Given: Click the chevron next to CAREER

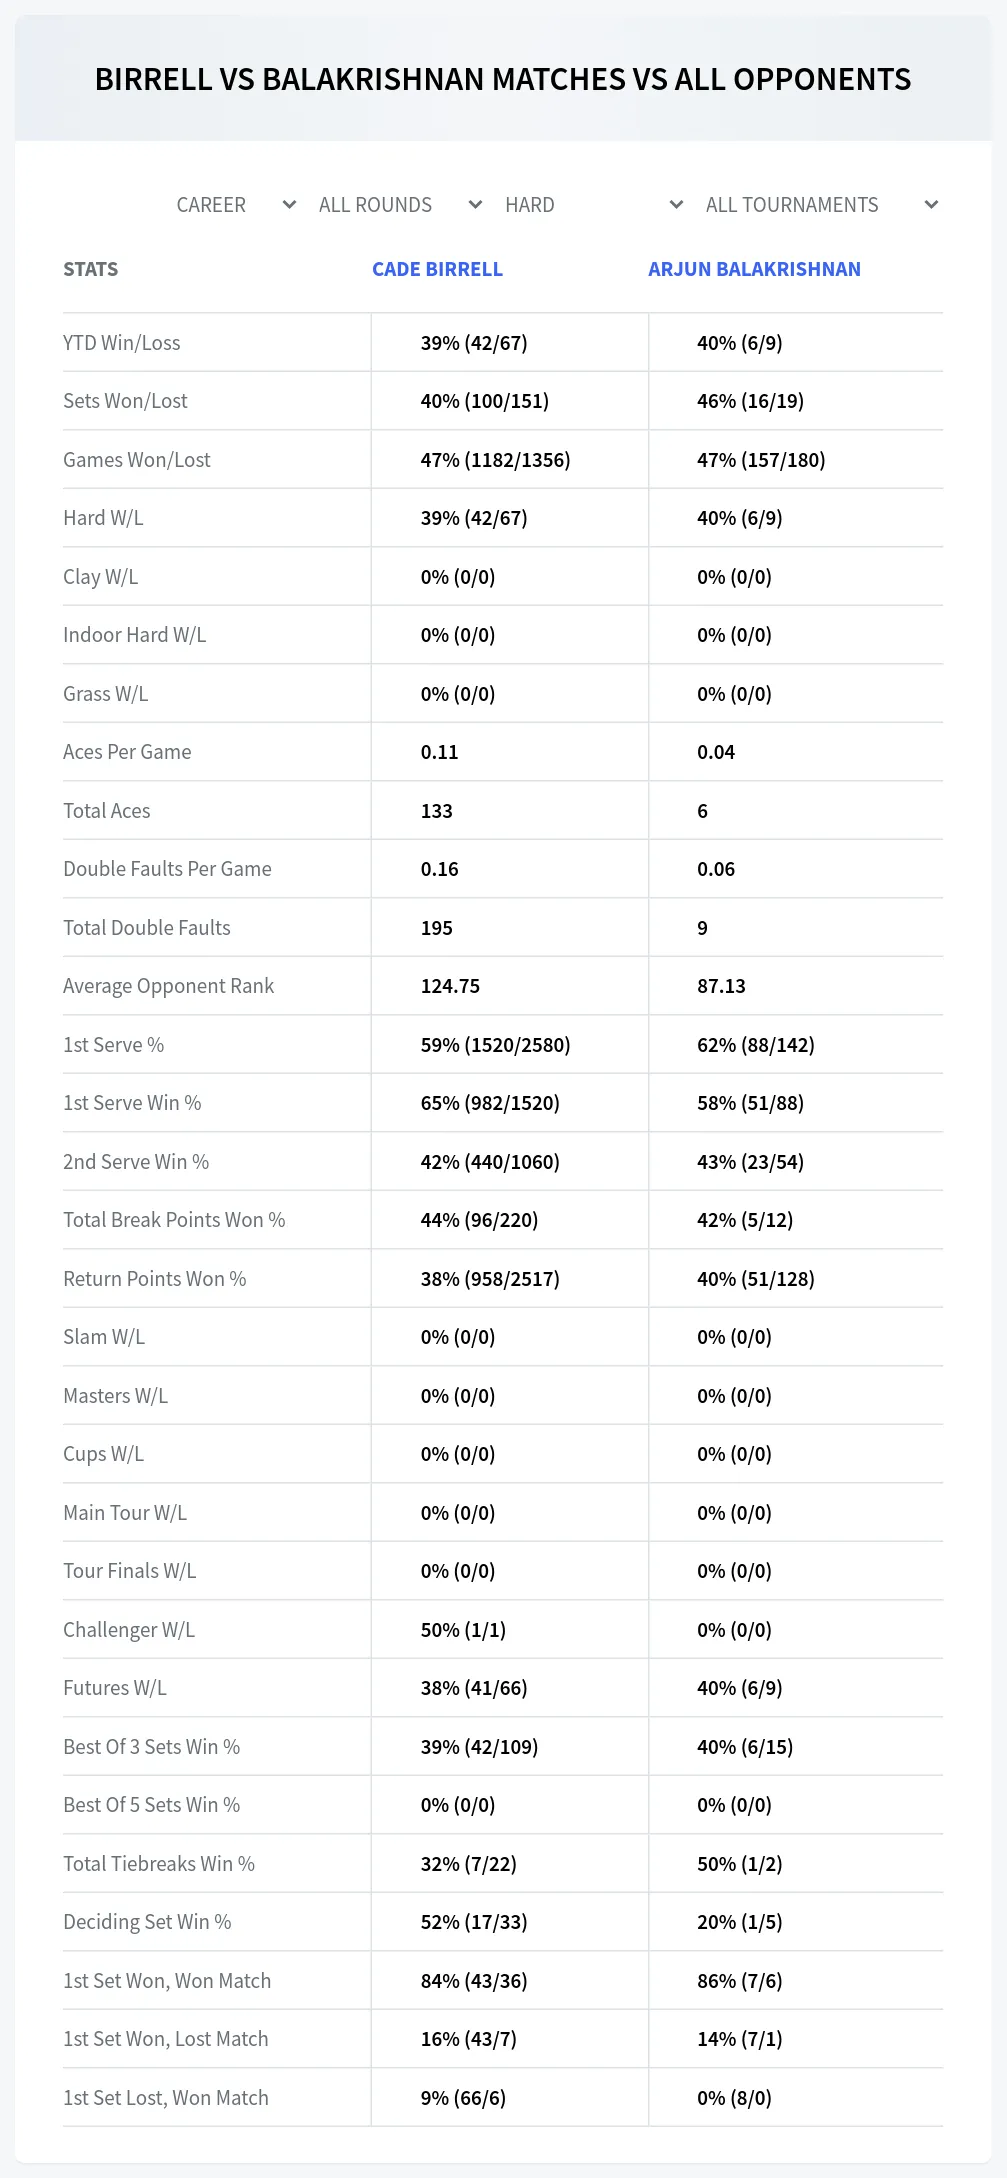Looking at the screenshot, I should [289, 205].
